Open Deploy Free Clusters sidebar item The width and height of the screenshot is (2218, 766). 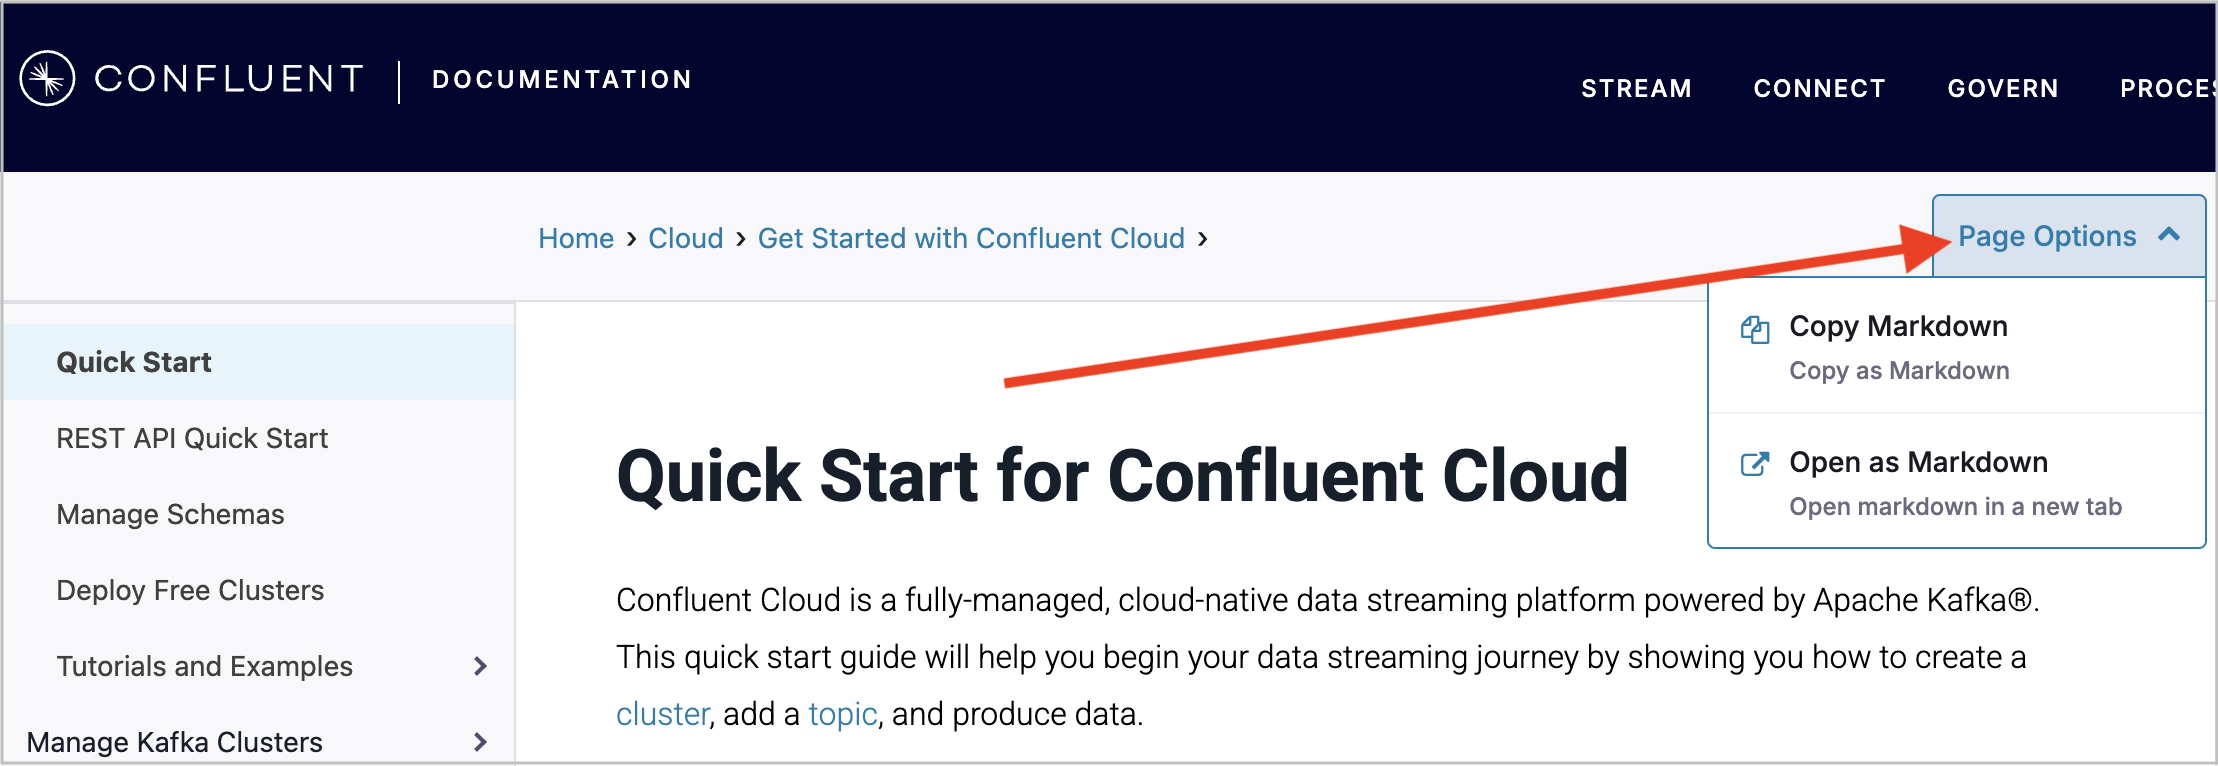tap(190, 590)
